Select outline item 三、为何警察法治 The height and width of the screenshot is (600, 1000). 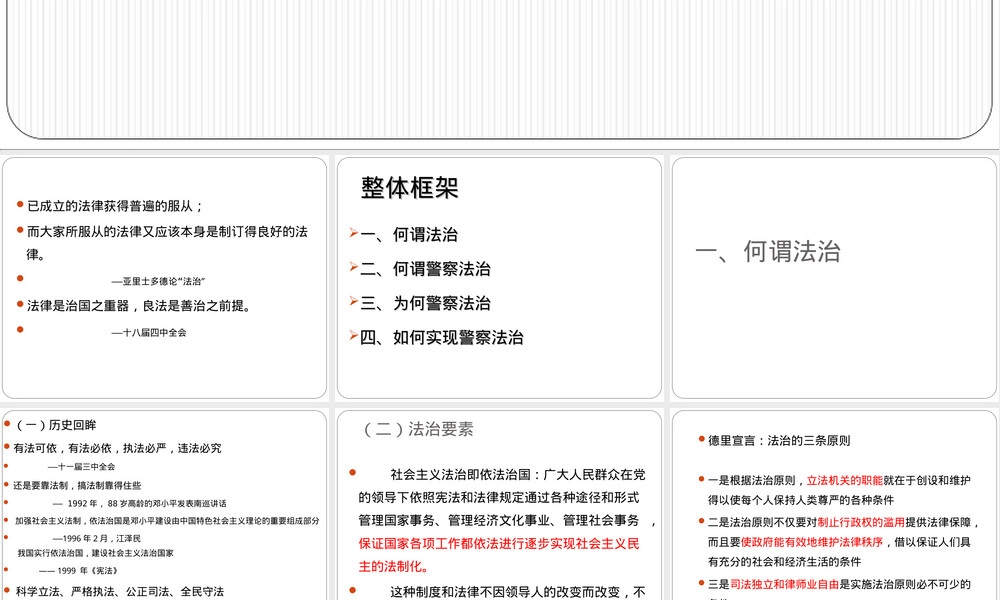coord(425,304)
